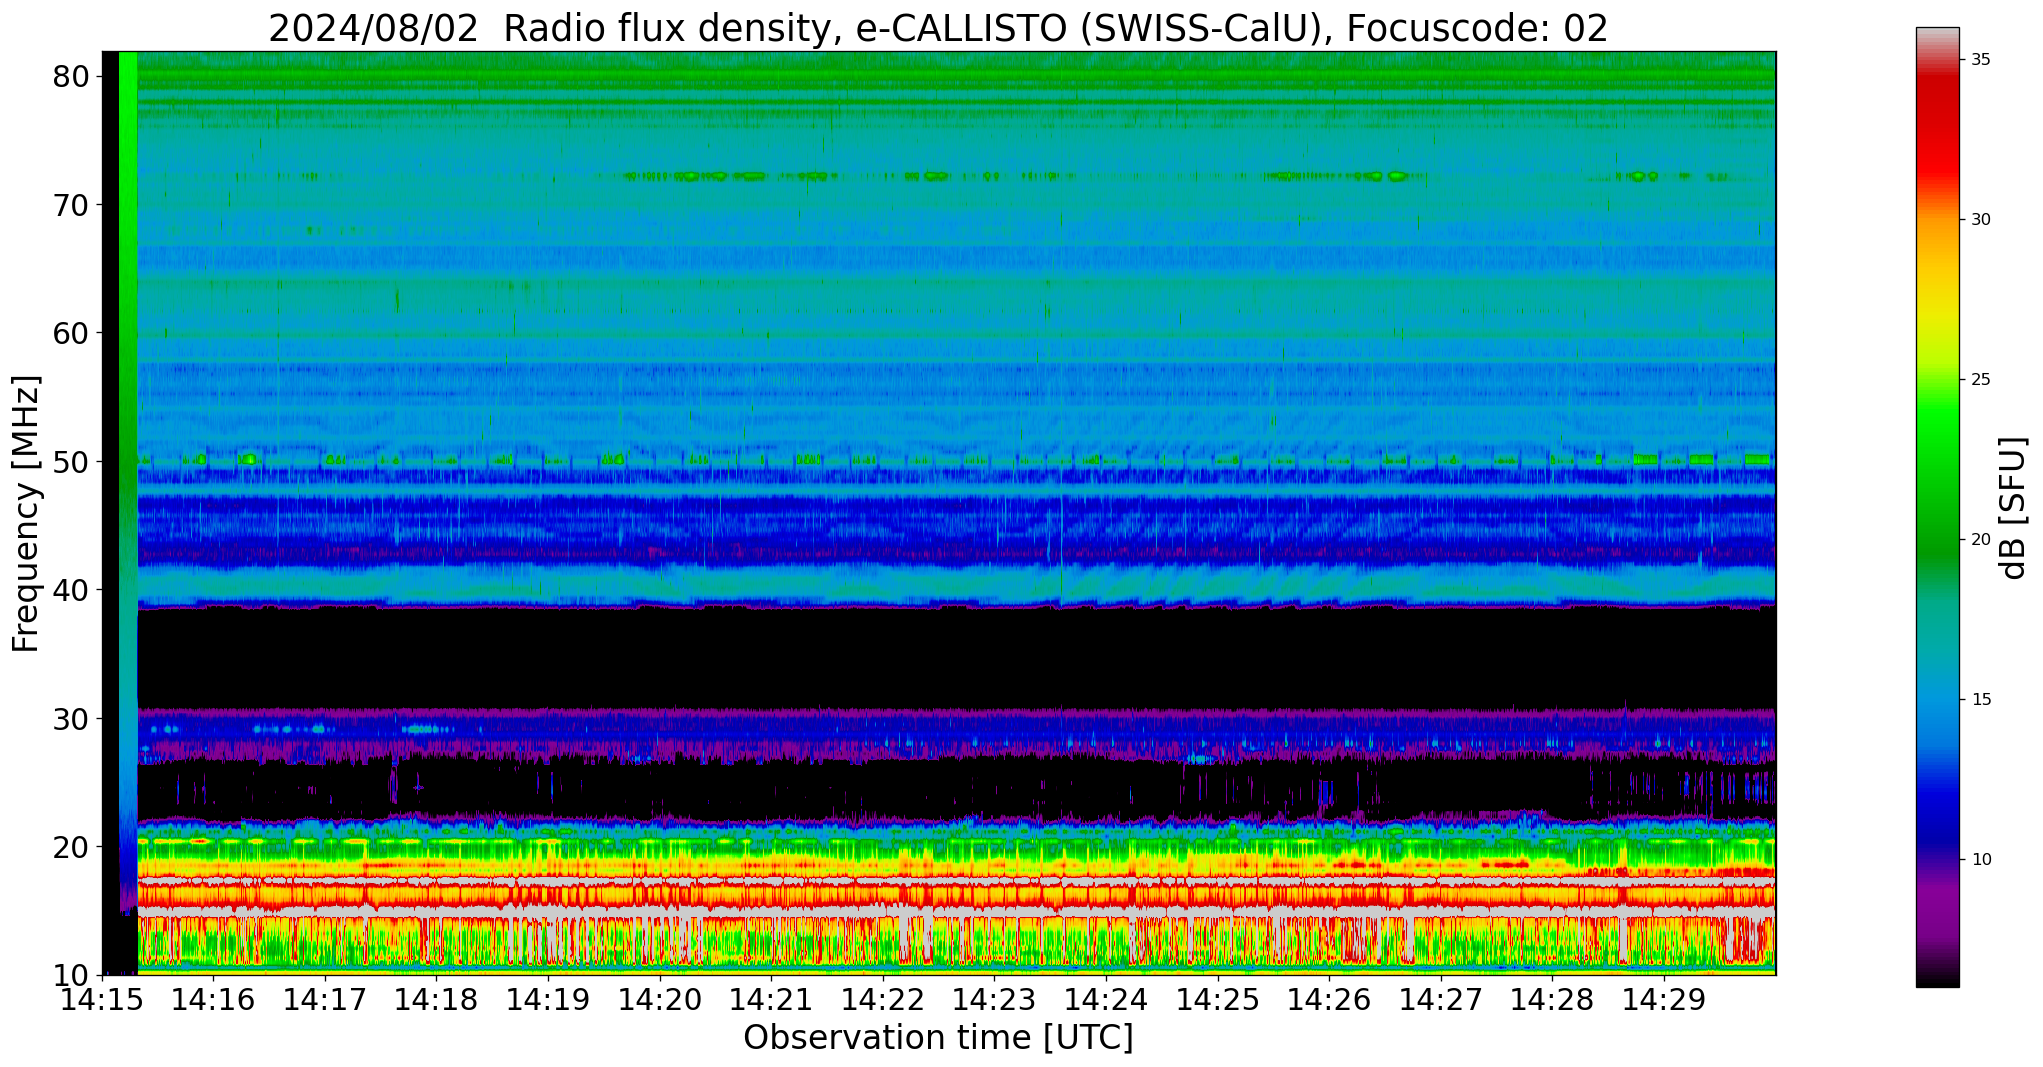
Task: Click the colorbar tick label 25
Action: (1980, 380)
